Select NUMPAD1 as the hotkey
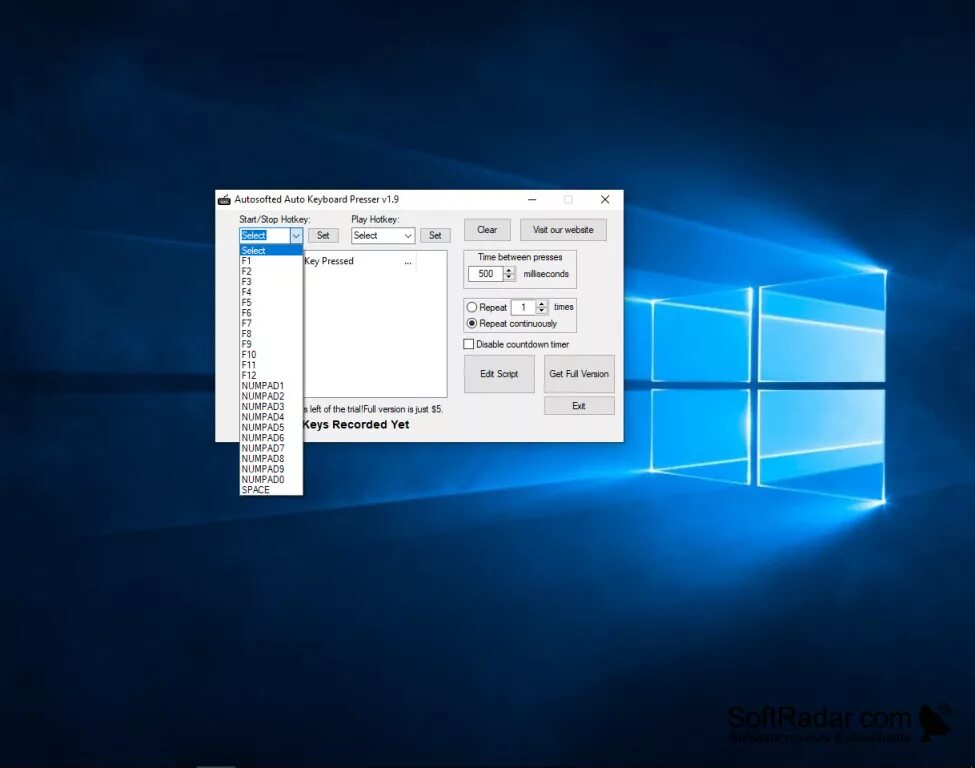This screenshot has height=768, width=975. pos(271,386)
